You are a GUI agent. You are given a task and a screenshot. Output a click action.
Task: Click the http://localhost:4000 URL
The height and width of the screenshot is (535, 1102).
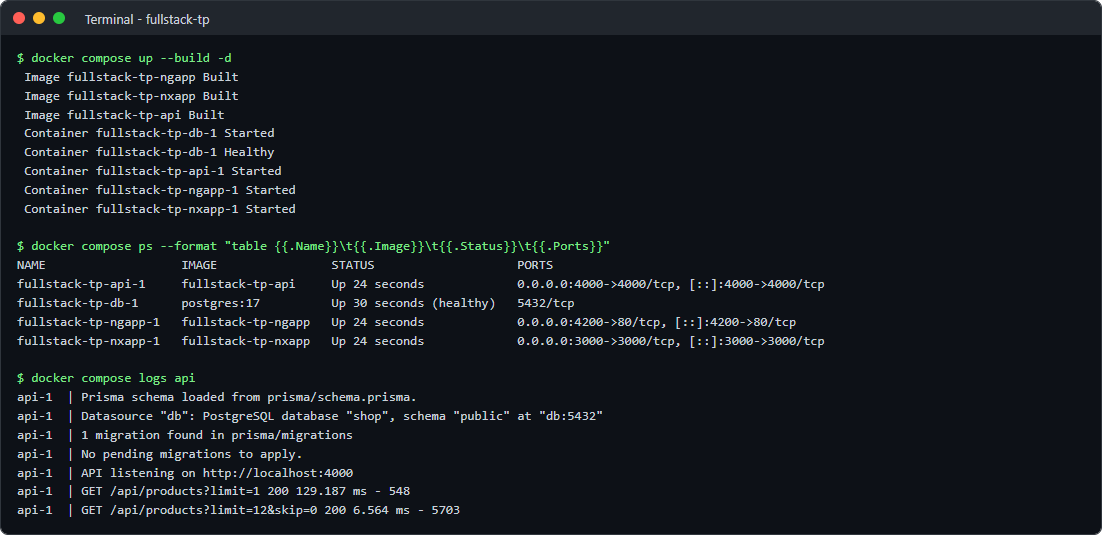coord(278,473)
